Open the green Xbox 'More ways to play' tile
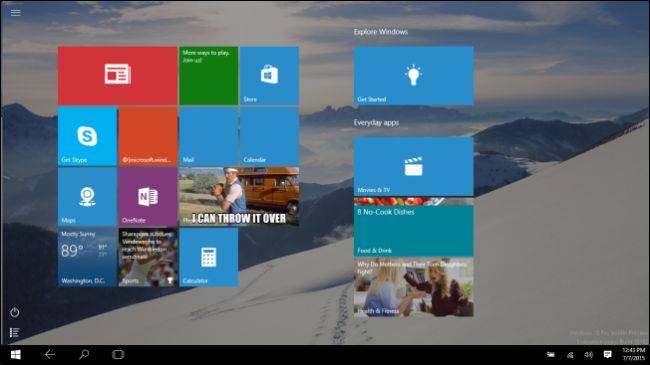This screenshot has width=650, height=365. coord(209,75)
